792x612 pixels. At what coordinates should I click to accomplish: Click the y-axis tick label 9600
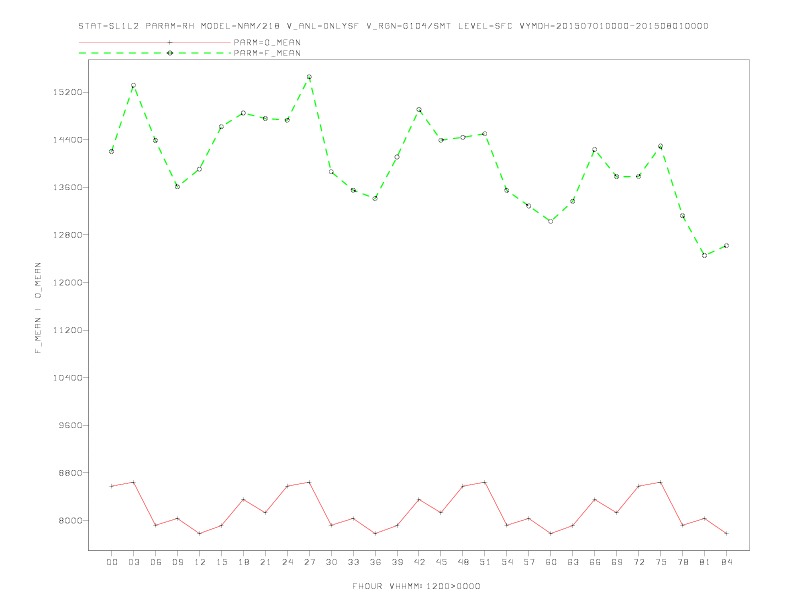[x=70, y=425]
